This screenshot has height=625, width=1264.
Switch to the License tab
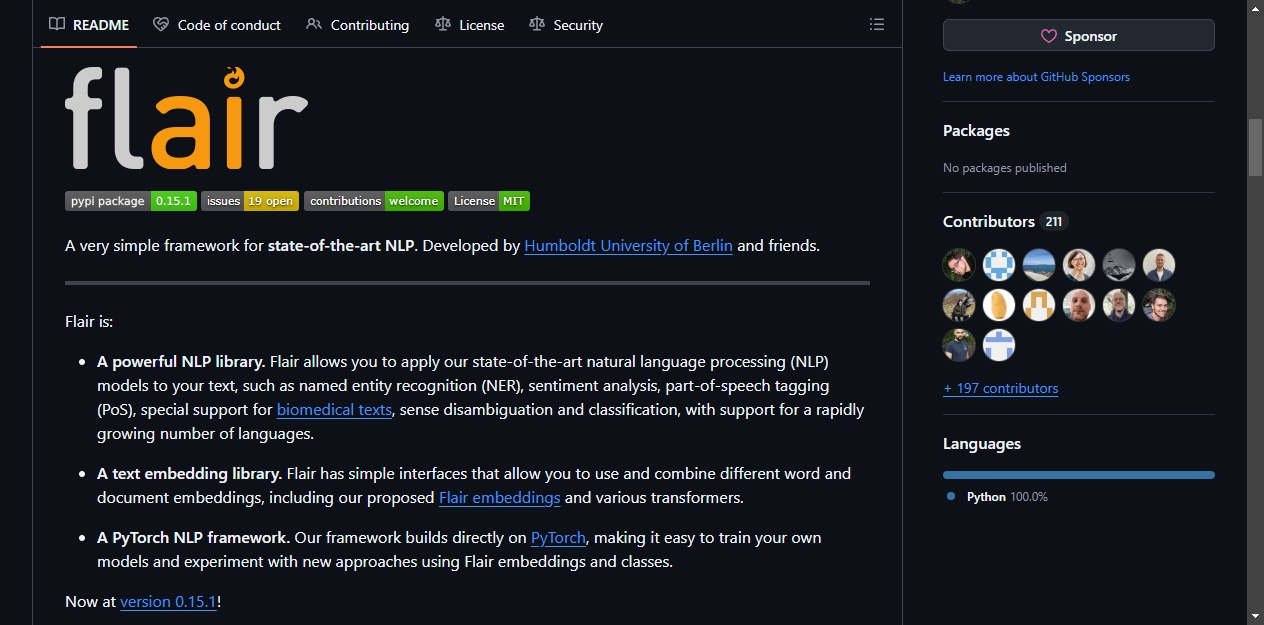click(470, 24)
